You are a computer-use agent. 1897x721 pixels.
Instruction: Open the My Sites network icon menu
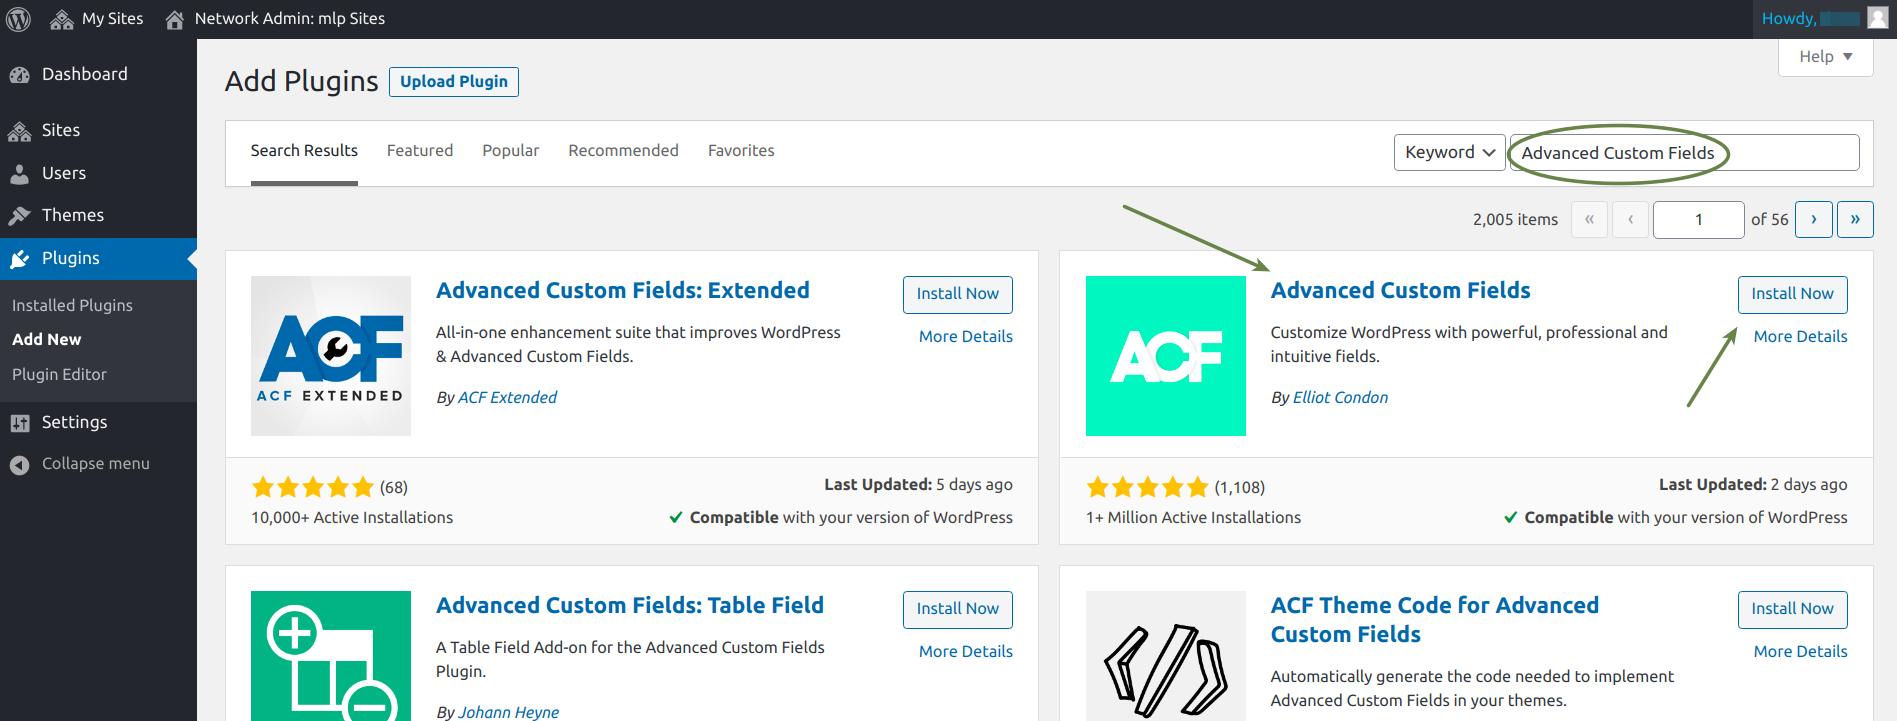click(62, 19)
